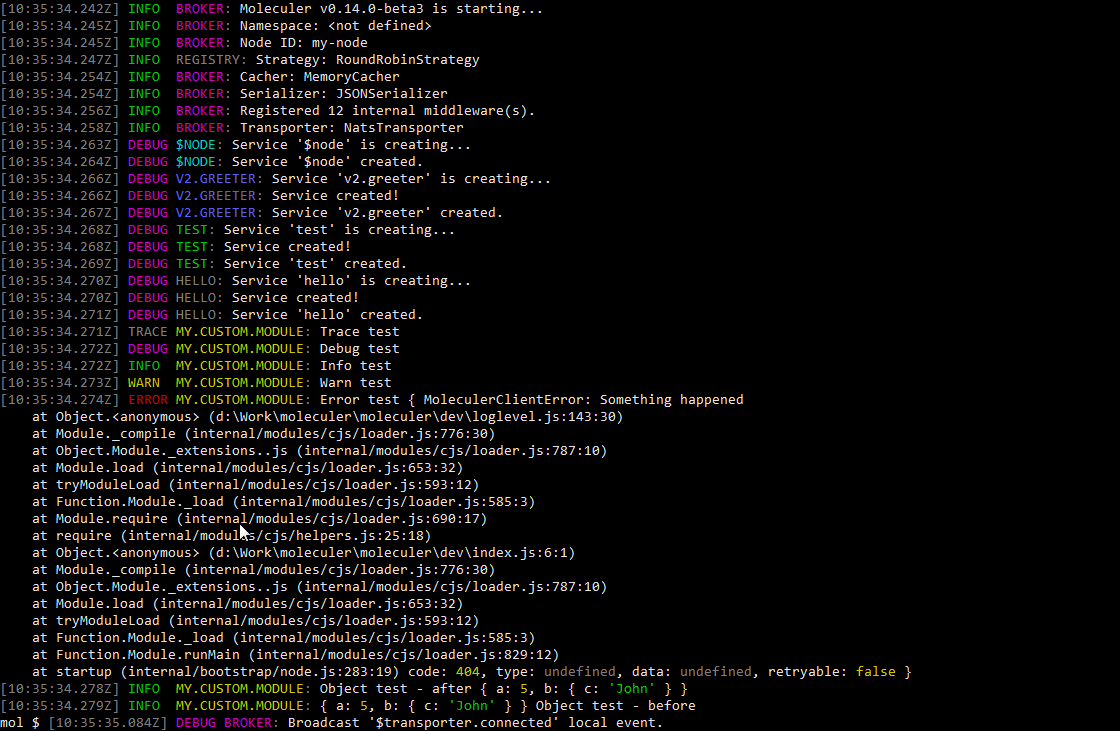The height and width of the screenshot is (731, 1120).
Task: Click the red ERROR level label
Action: pos(147,400)
